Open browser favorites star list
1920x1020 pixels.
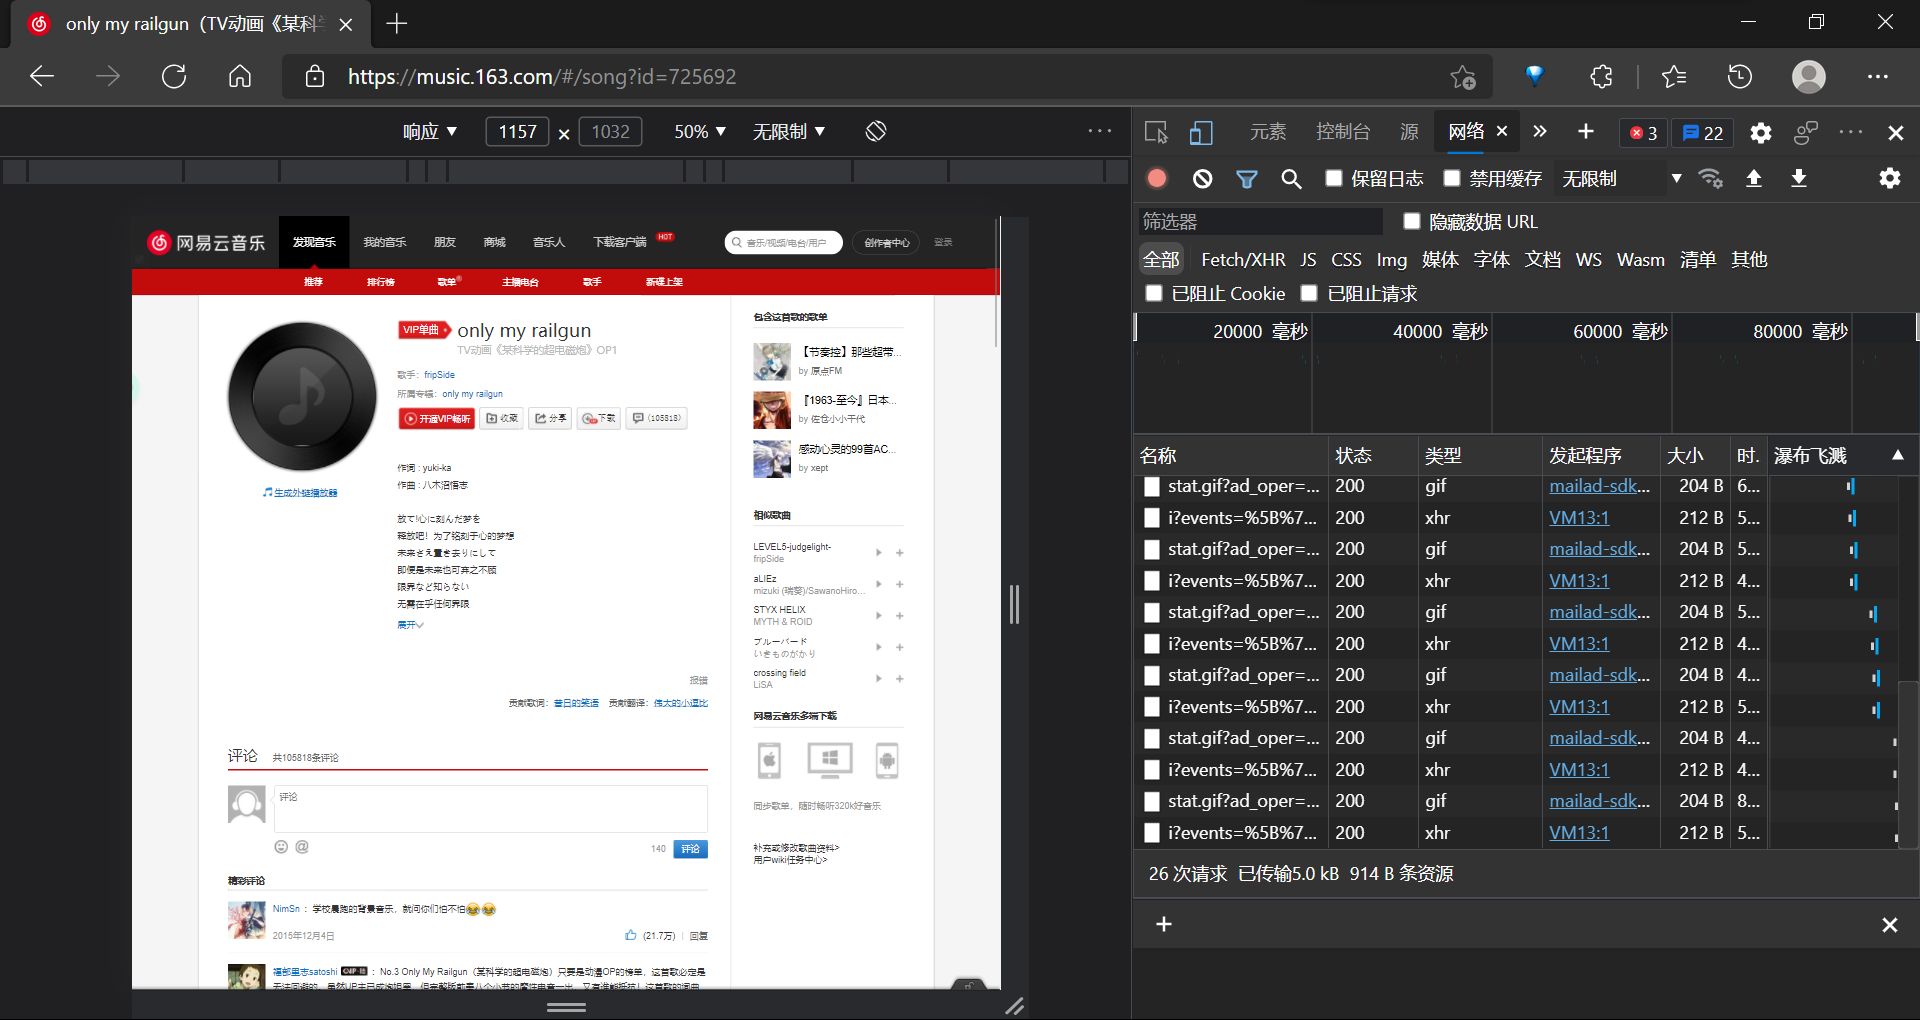point(1673,76)
